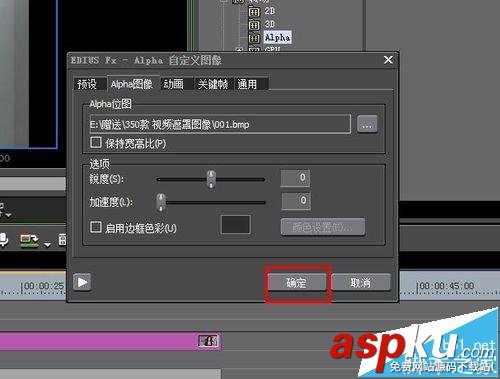Close the EDIUS Fx Alpha dialog
Image resolution: width=500 pixels, height=379 pixels.
coord(388,60)
